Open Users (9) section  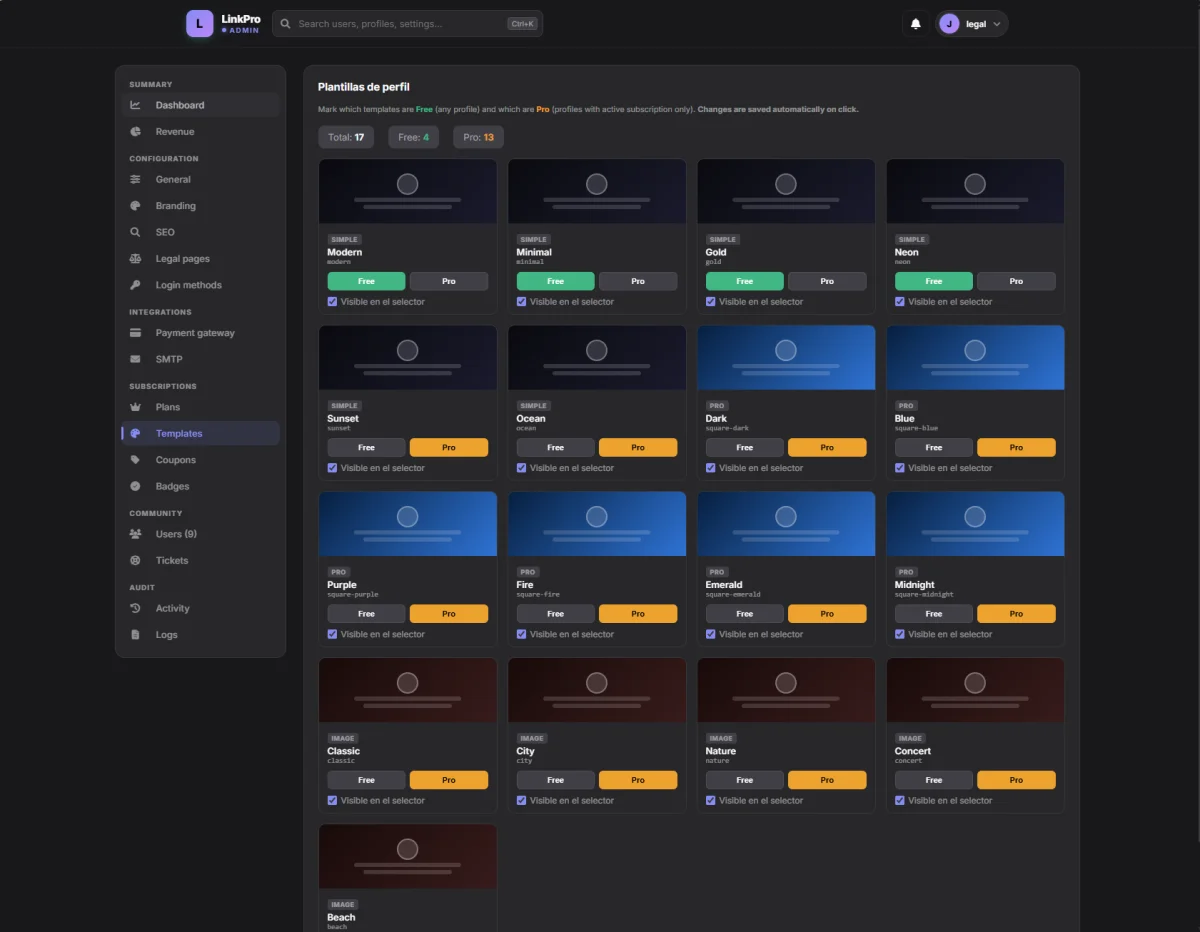click(x=201, y=534)
